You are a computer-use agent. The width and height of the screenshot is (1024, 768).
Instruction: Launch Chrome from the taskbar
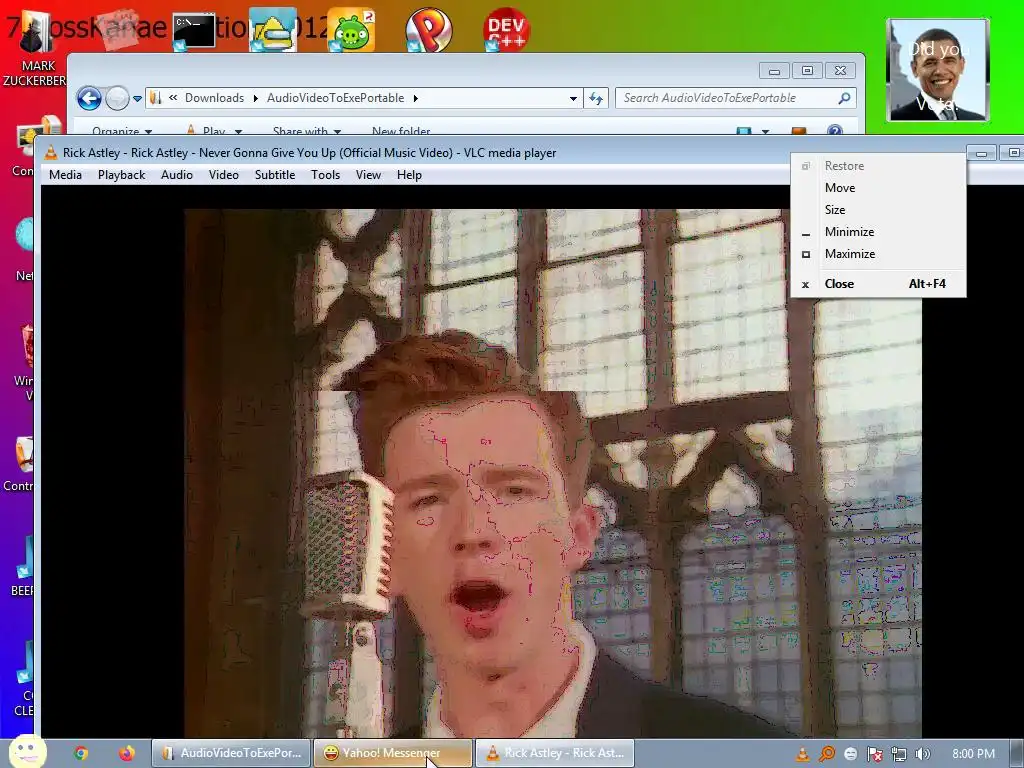81,754
